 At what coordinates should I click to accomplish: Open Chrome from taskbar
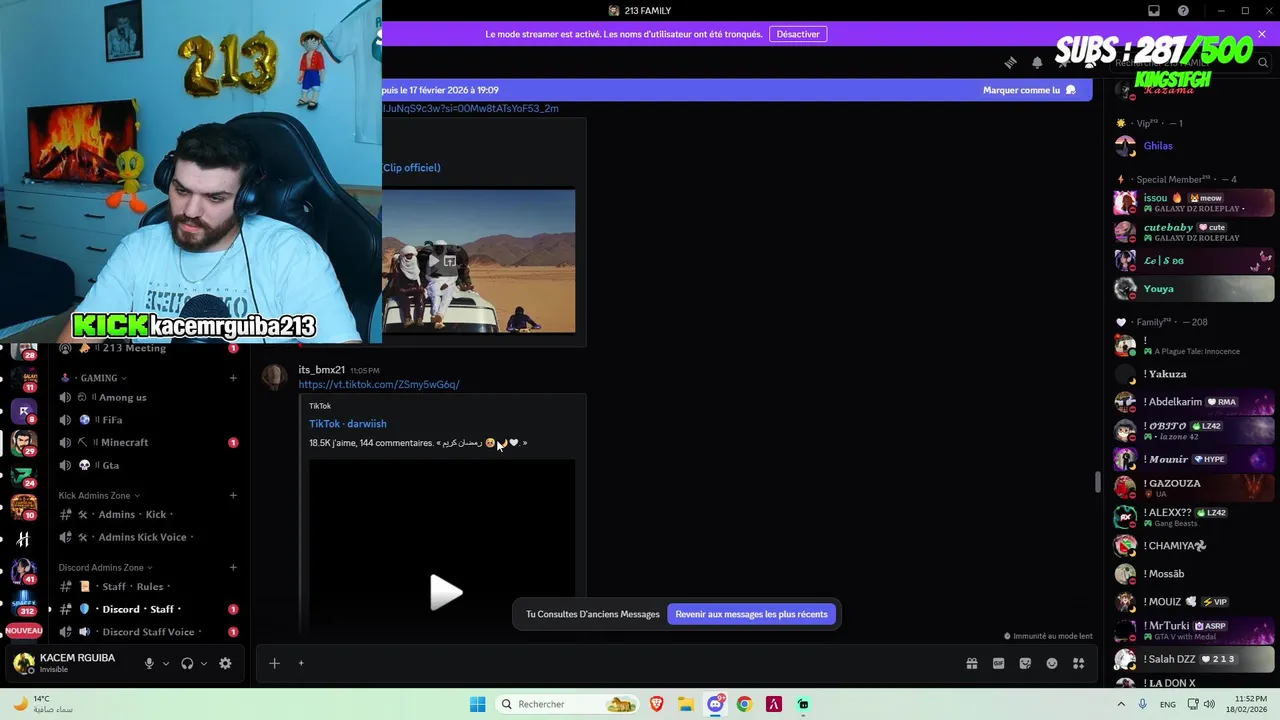(x=744, y=704)
